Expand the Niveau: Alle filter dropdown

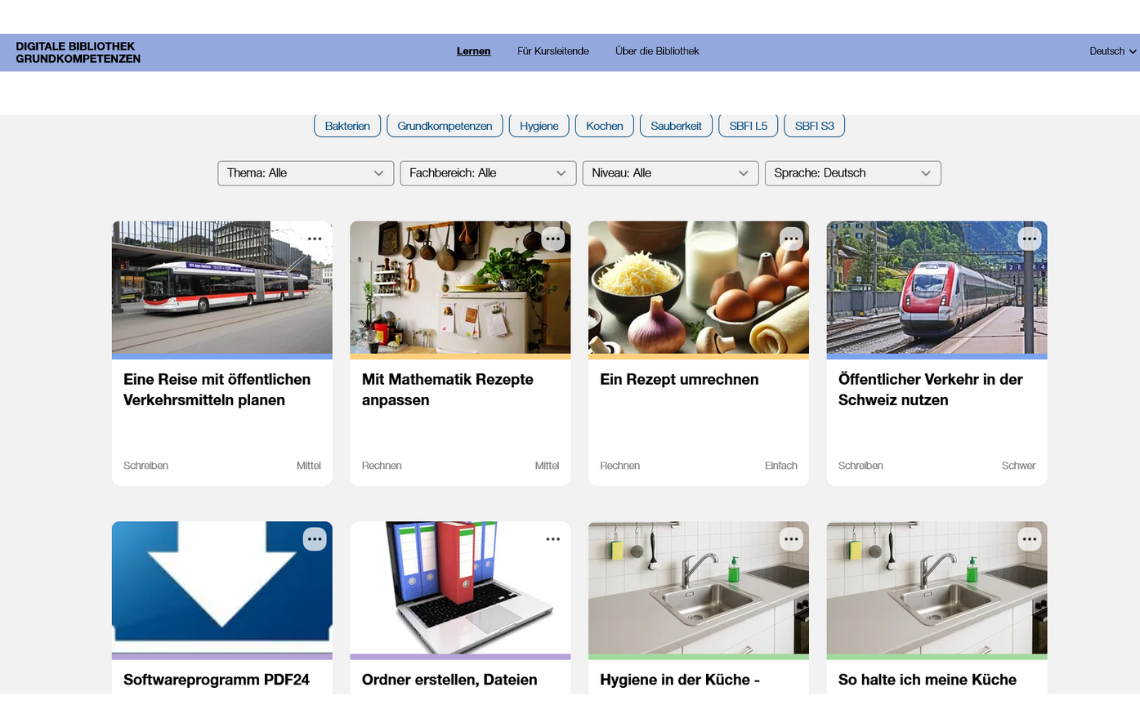pyautogui.click(x=670, y=173)
